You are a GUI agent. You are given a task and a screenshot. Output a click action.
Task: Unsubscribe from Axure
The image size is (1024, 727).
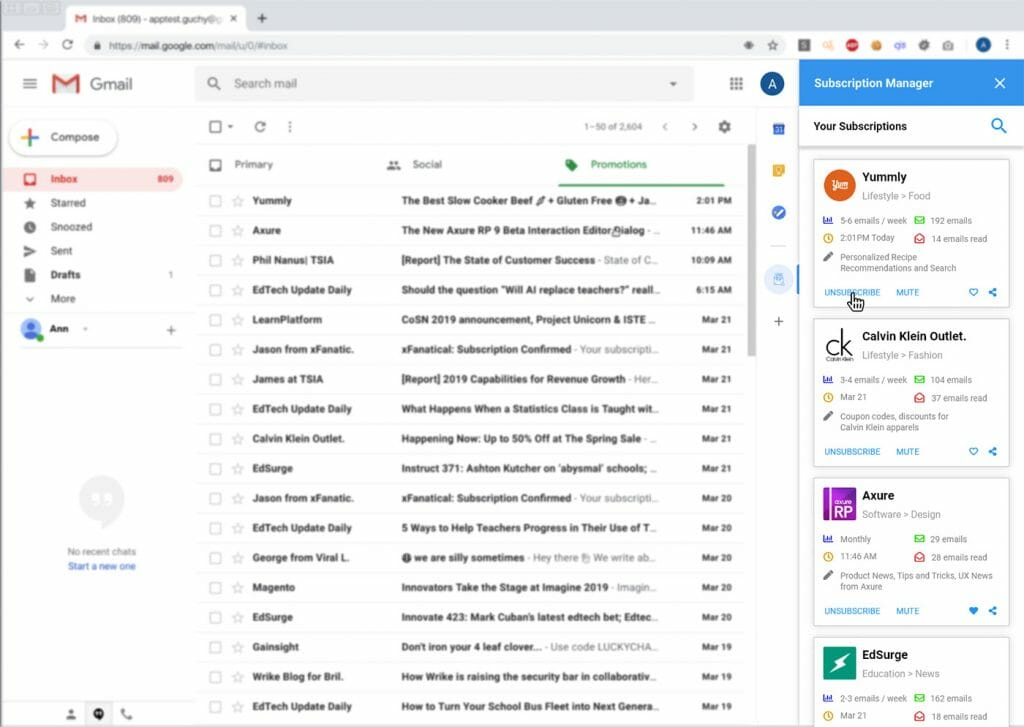852,611
